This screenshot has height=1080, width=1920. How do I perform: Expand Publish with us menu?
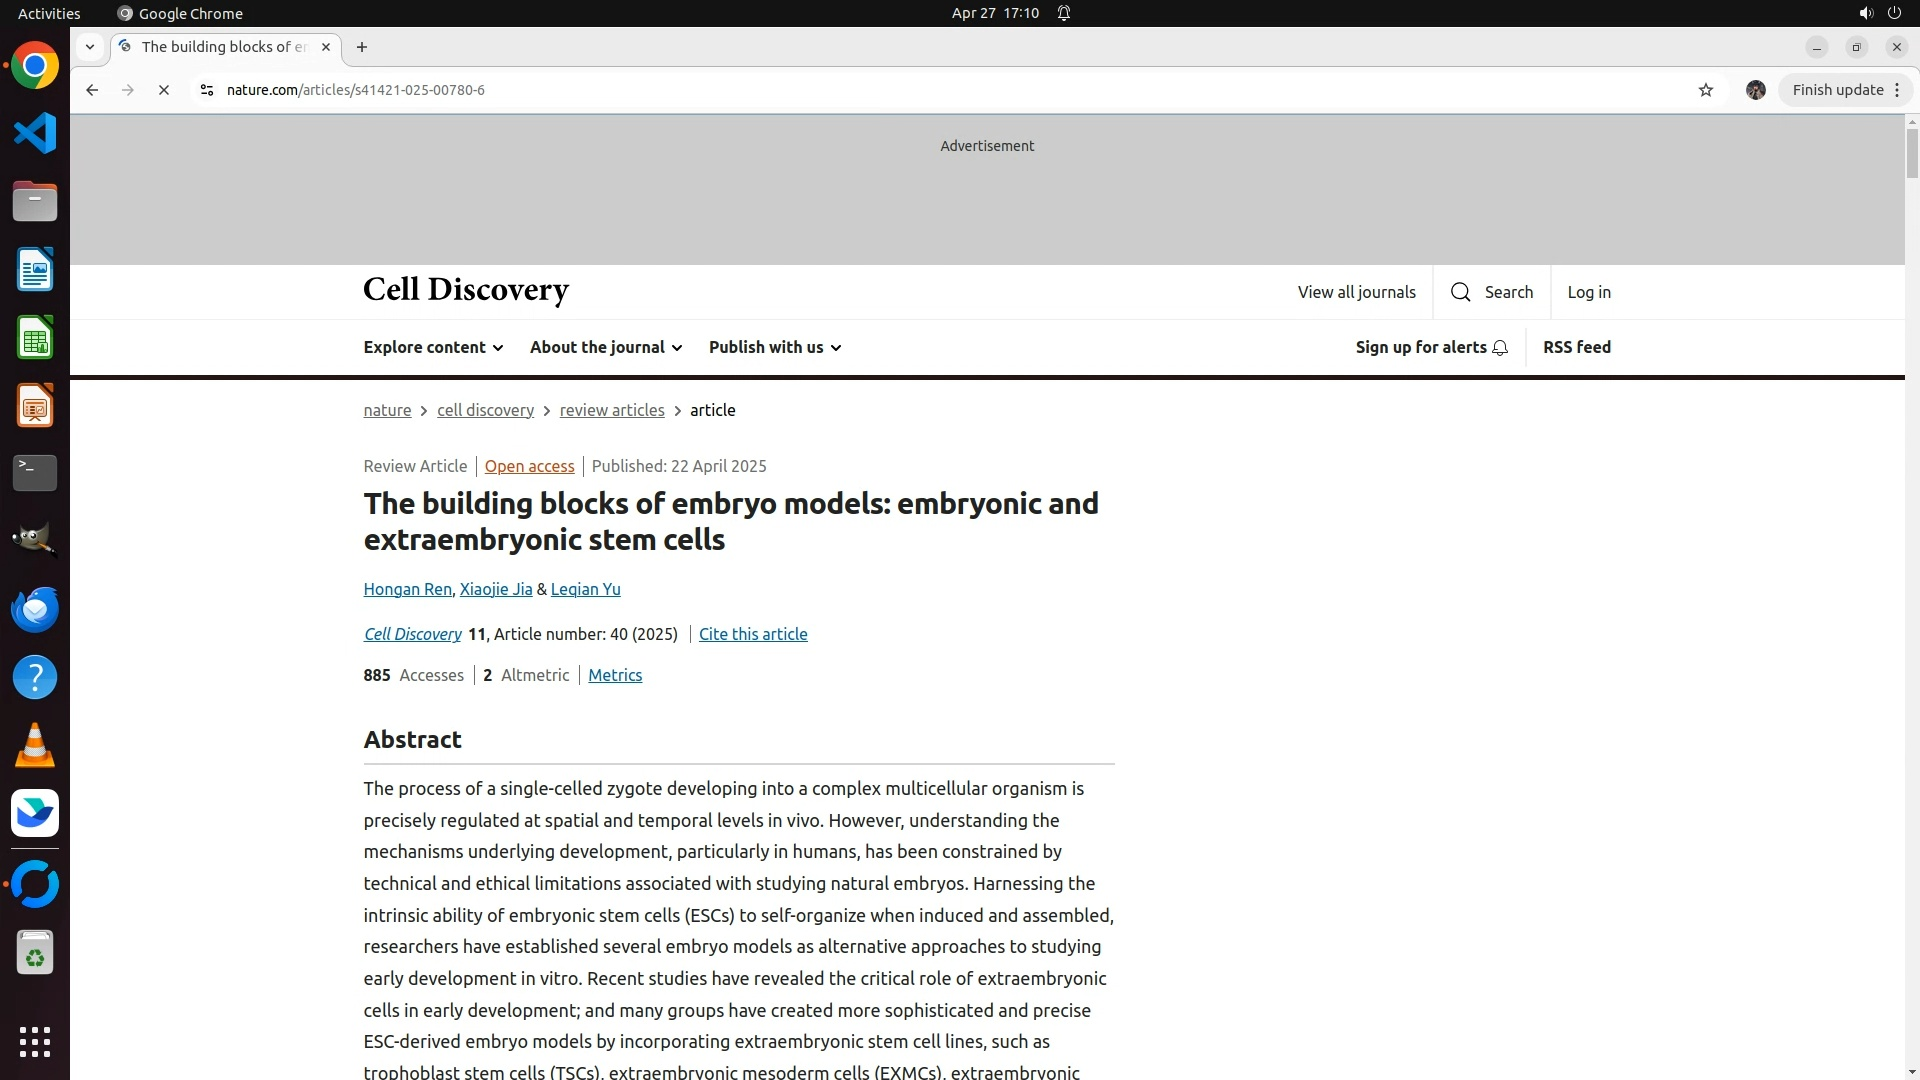775,347
